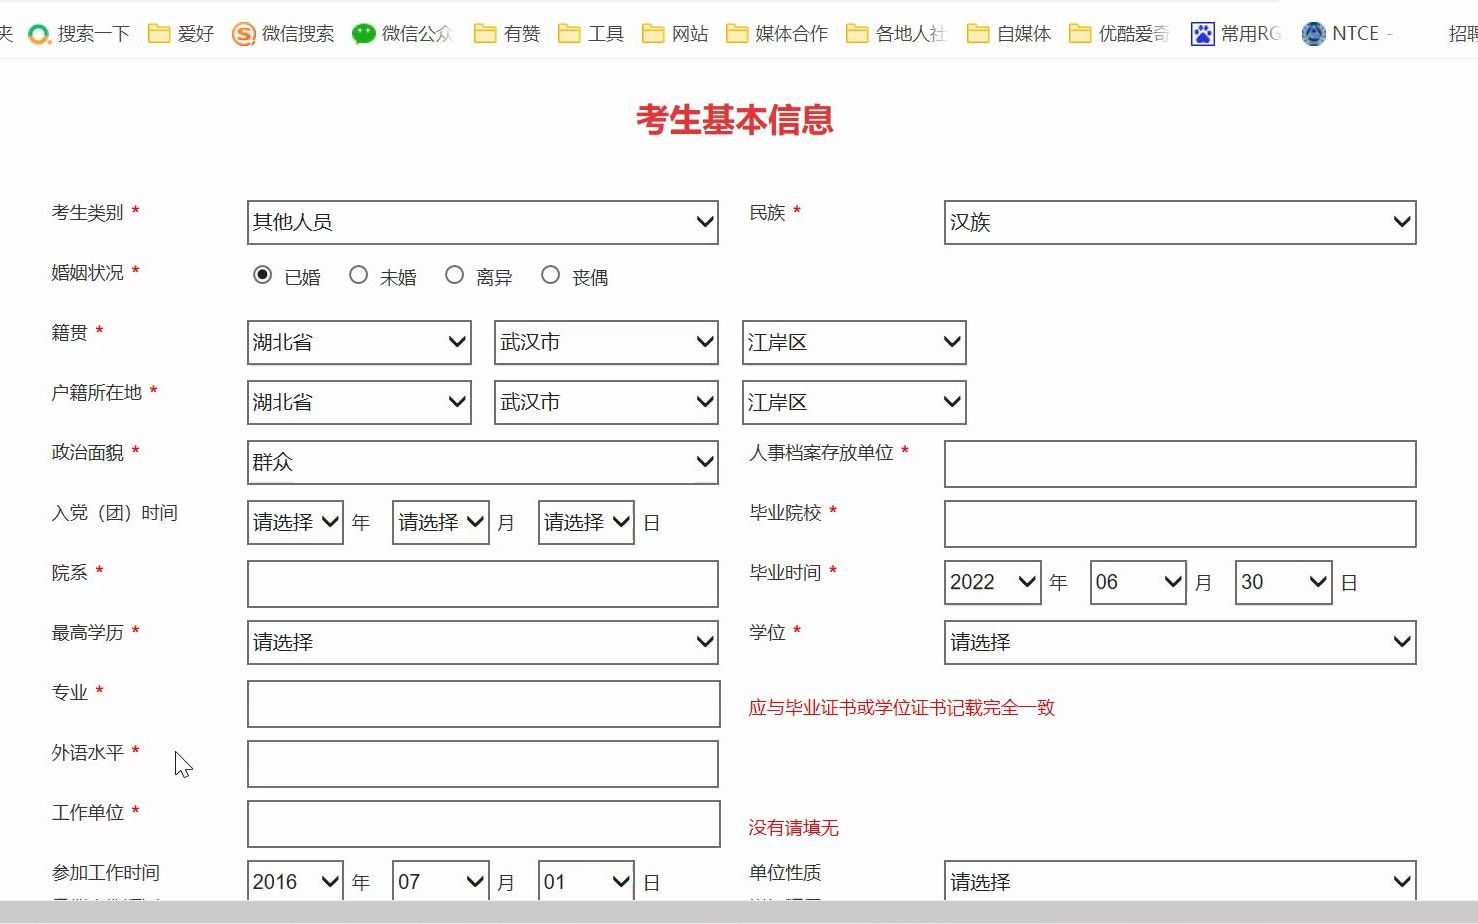Open the 籍贯 province dropdown

(x=359, y=342)
